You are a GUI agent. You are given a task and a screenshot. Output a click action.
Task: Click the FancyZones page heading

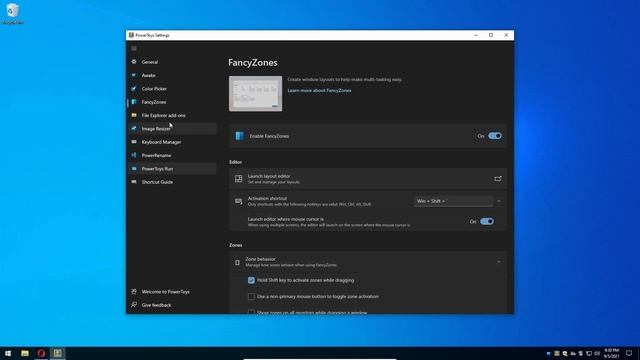coord(253,62)
